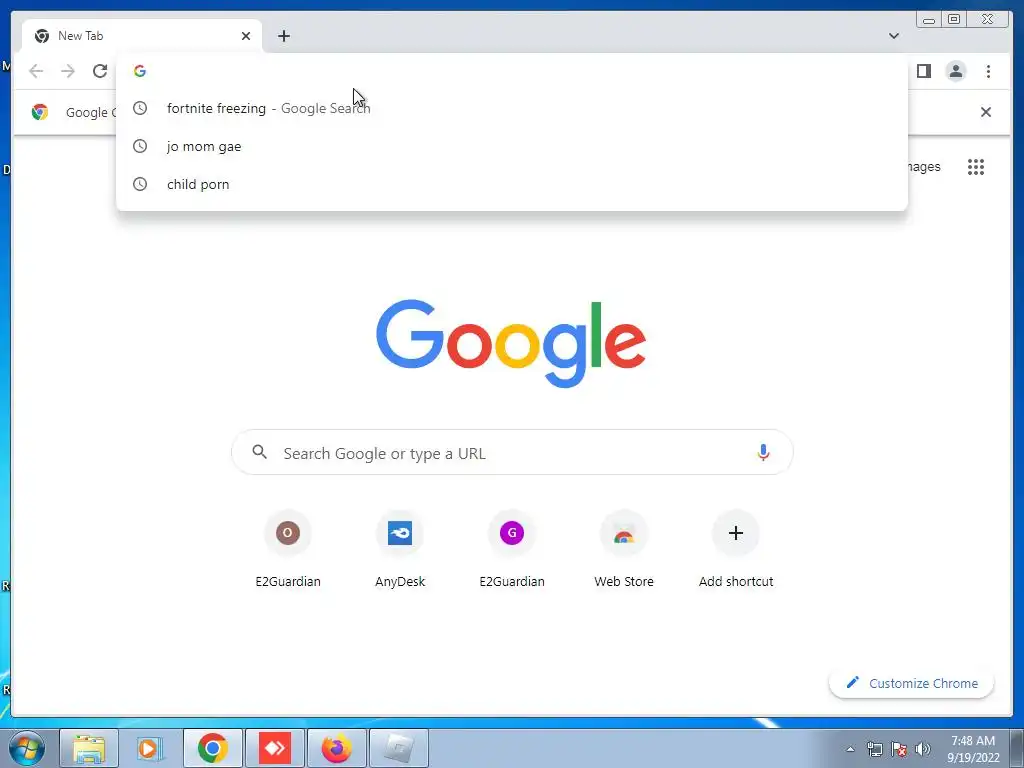
Task: Open the Chrome side panel
Action: [x=923, y=71]
